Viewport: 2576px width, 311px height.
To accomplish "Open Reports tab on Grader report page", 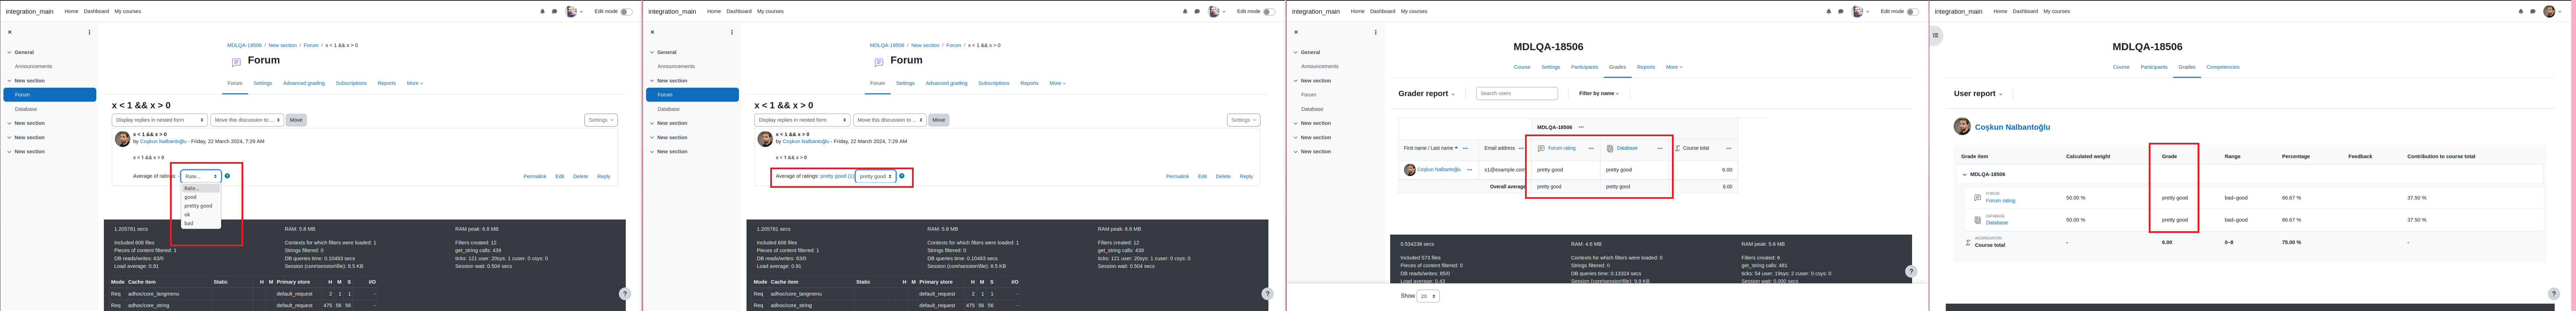I will coord(1646,67).
